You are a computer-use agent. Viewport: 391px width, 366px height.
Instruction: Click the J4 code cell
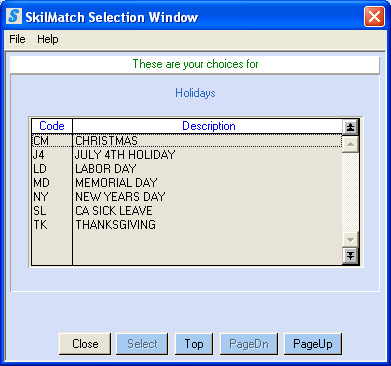point(52,155)
